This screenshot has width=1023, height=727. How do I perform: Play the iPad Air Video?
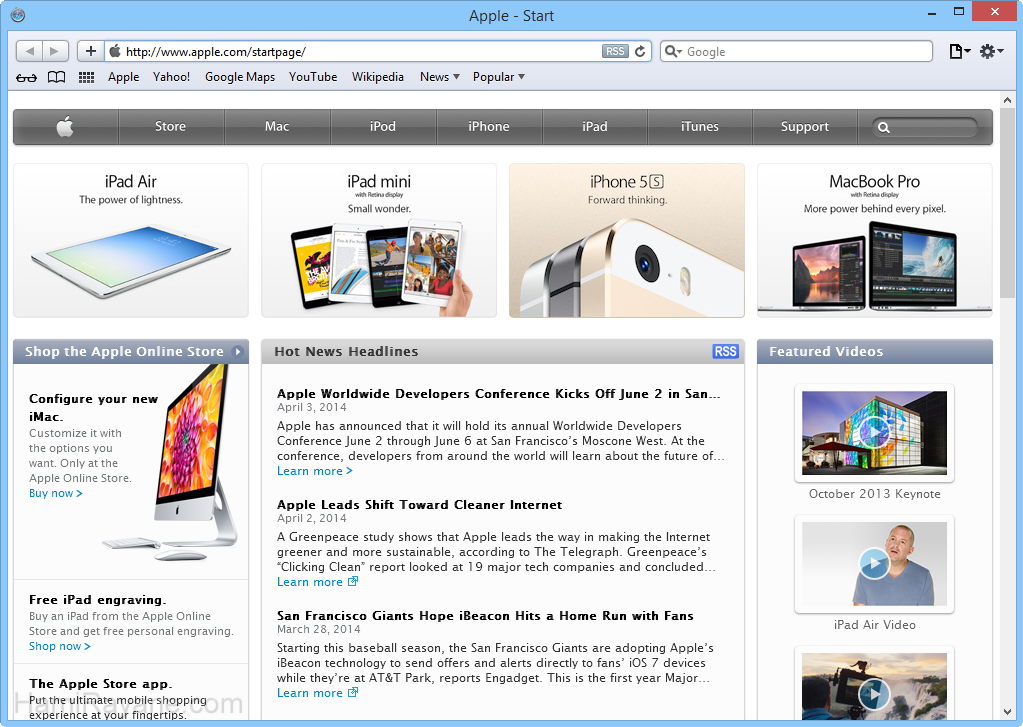click(874, 563)
